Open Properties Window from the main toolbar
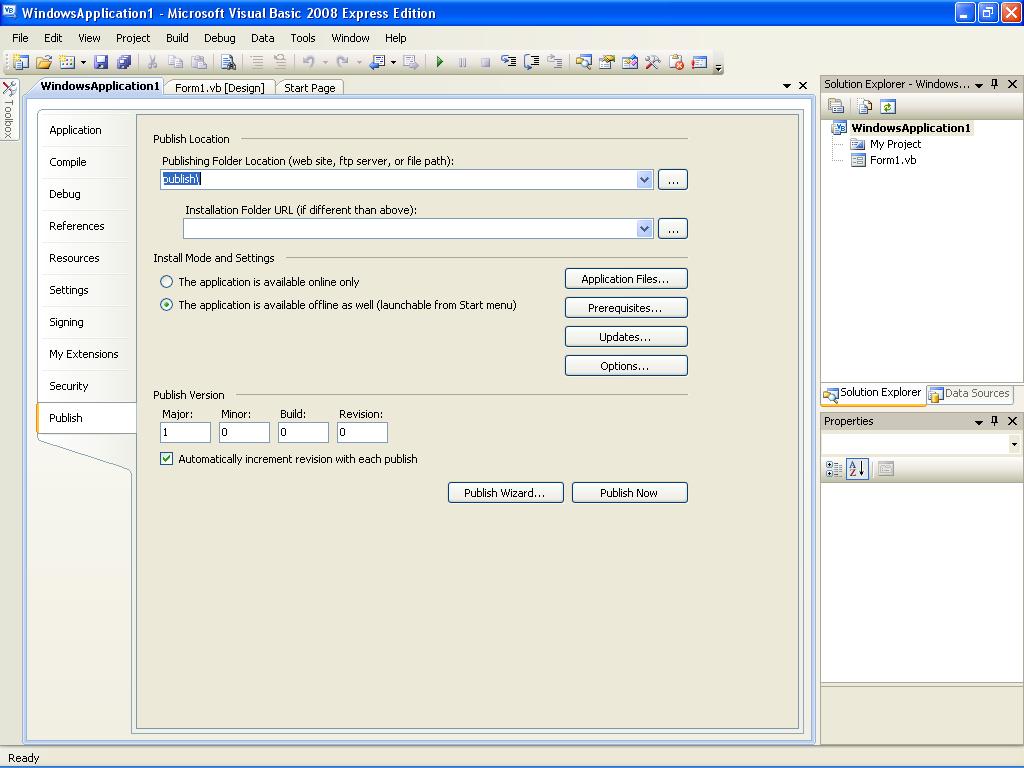This screenshot has height=768, width=1024. 607,62
